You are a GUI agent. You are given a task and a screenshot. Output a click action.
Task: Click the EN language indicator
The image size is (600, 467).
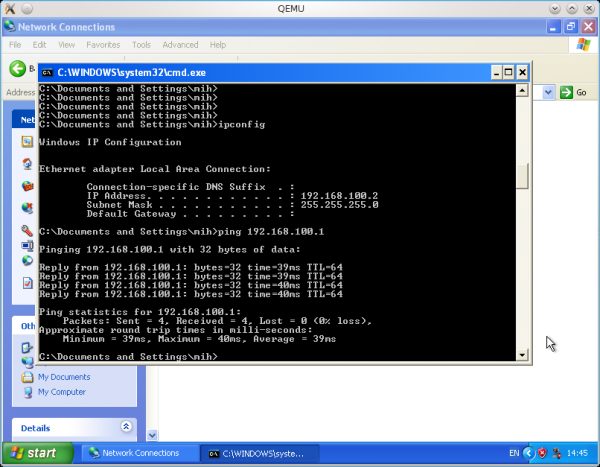514,453
